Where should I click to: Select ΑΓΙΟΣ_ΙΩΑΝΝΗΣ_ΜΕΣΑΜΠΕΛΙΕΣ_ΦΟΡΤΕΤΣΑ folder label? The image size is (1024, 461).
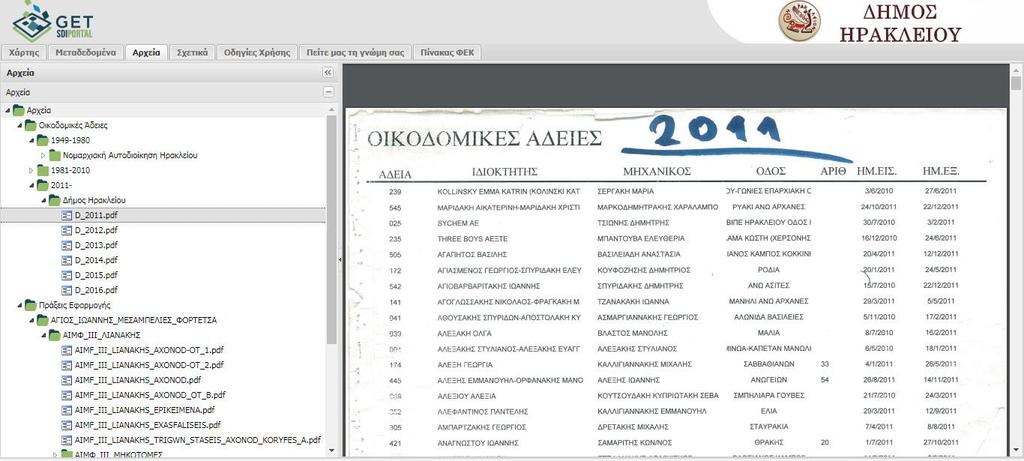point(134,320)
